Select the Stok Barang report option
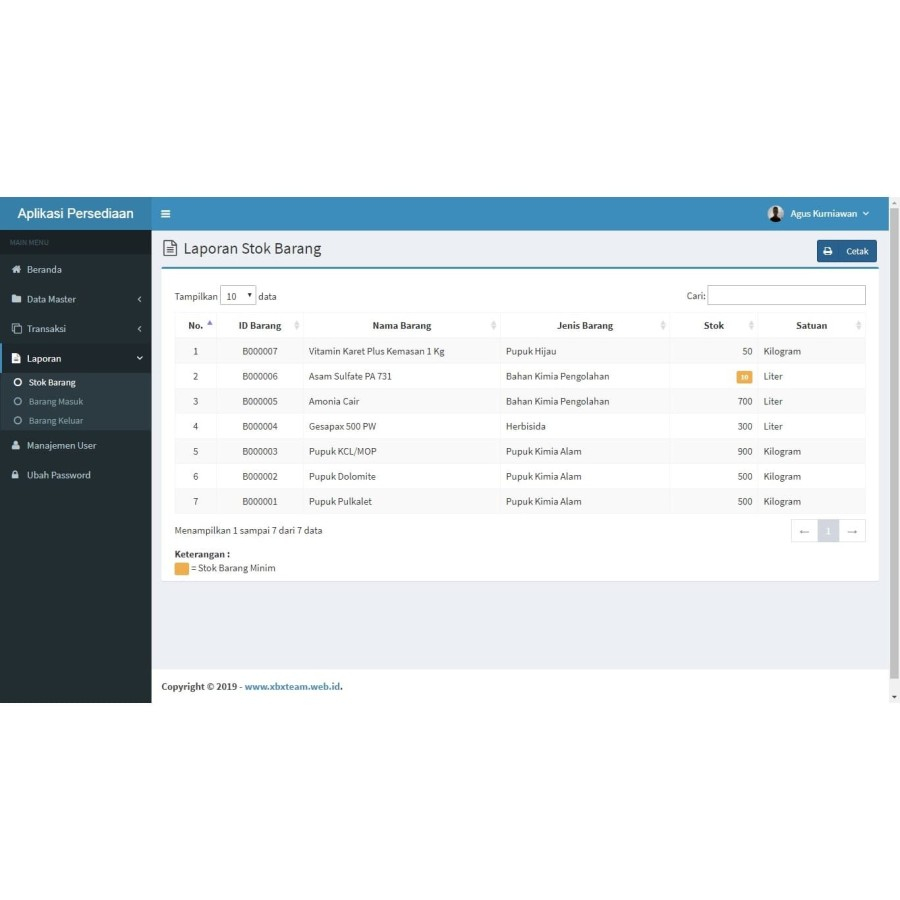The image size is (900, 900). point(51,383)
